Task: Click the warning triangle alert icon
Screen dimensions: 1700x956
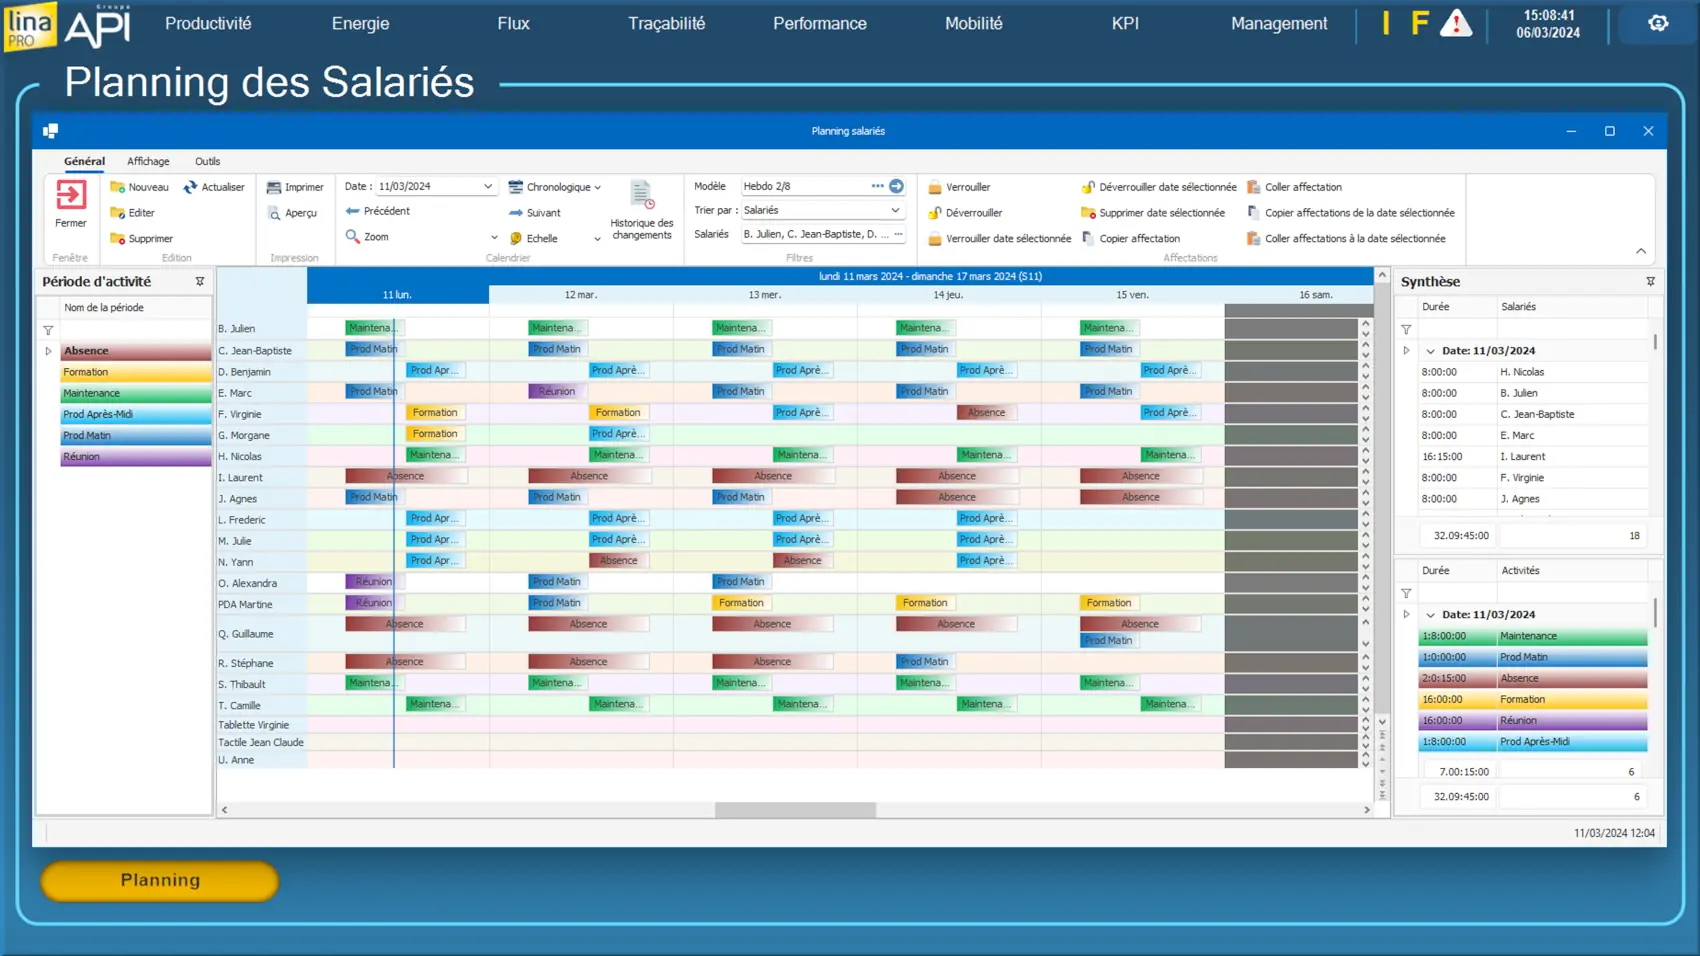Action: point(1455,24)
